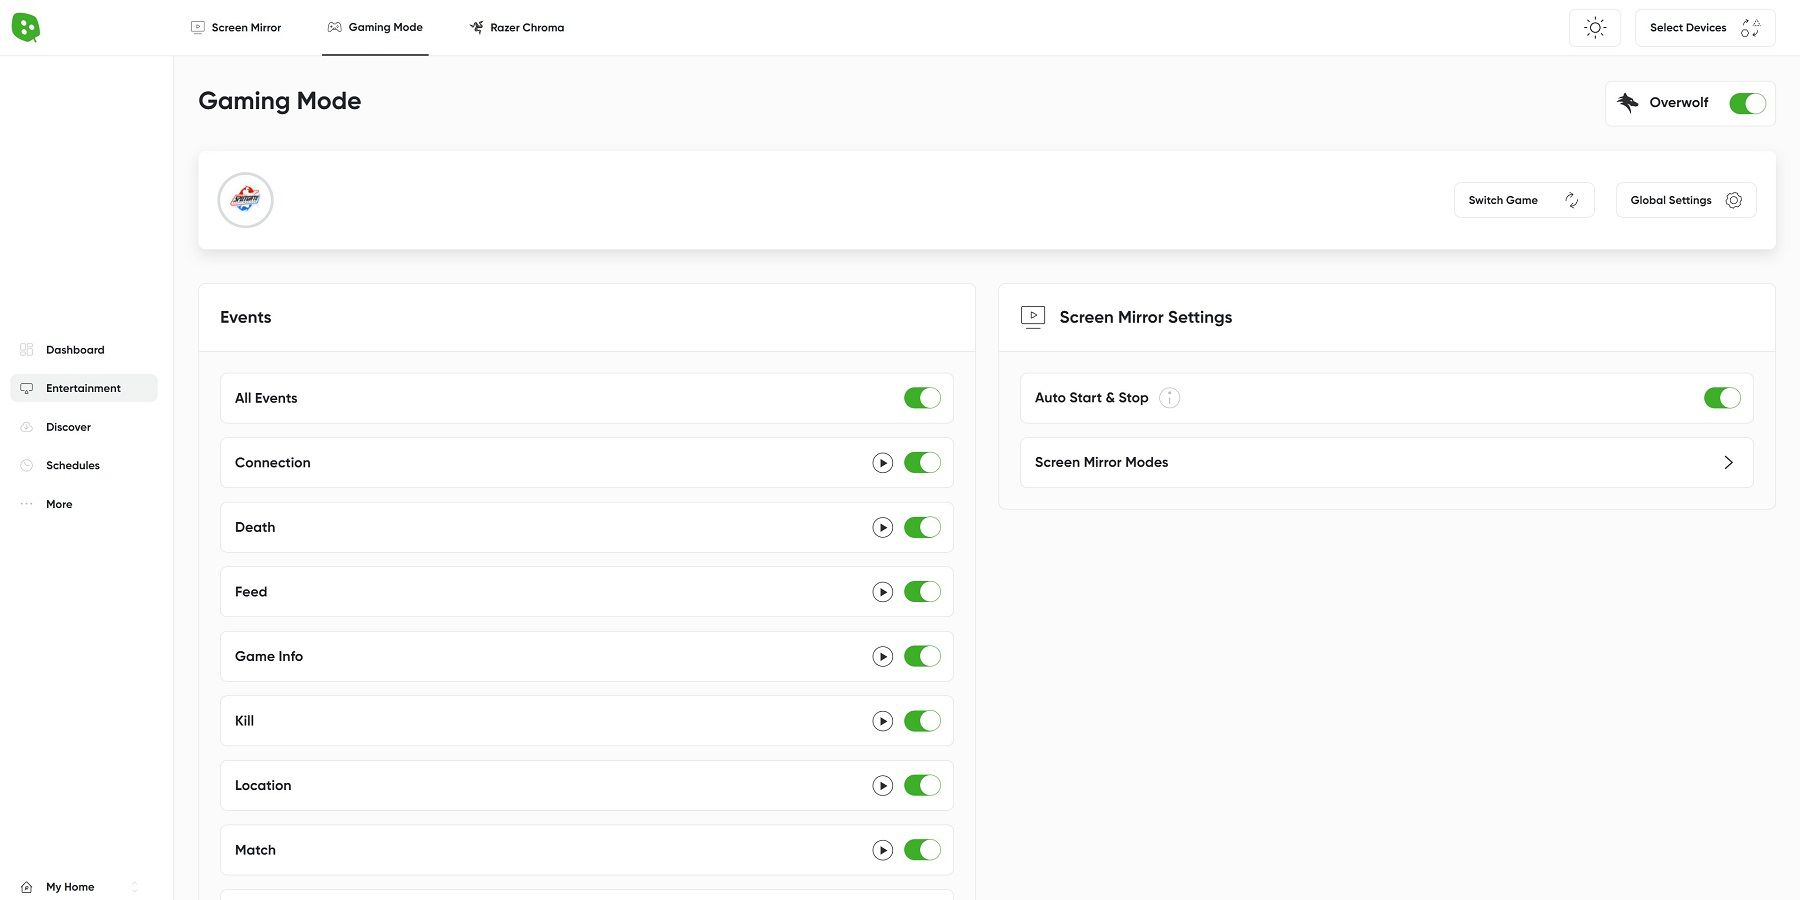Open the Screen Mirror tab
Screen dimensions: 1800x900
point(236,27)
